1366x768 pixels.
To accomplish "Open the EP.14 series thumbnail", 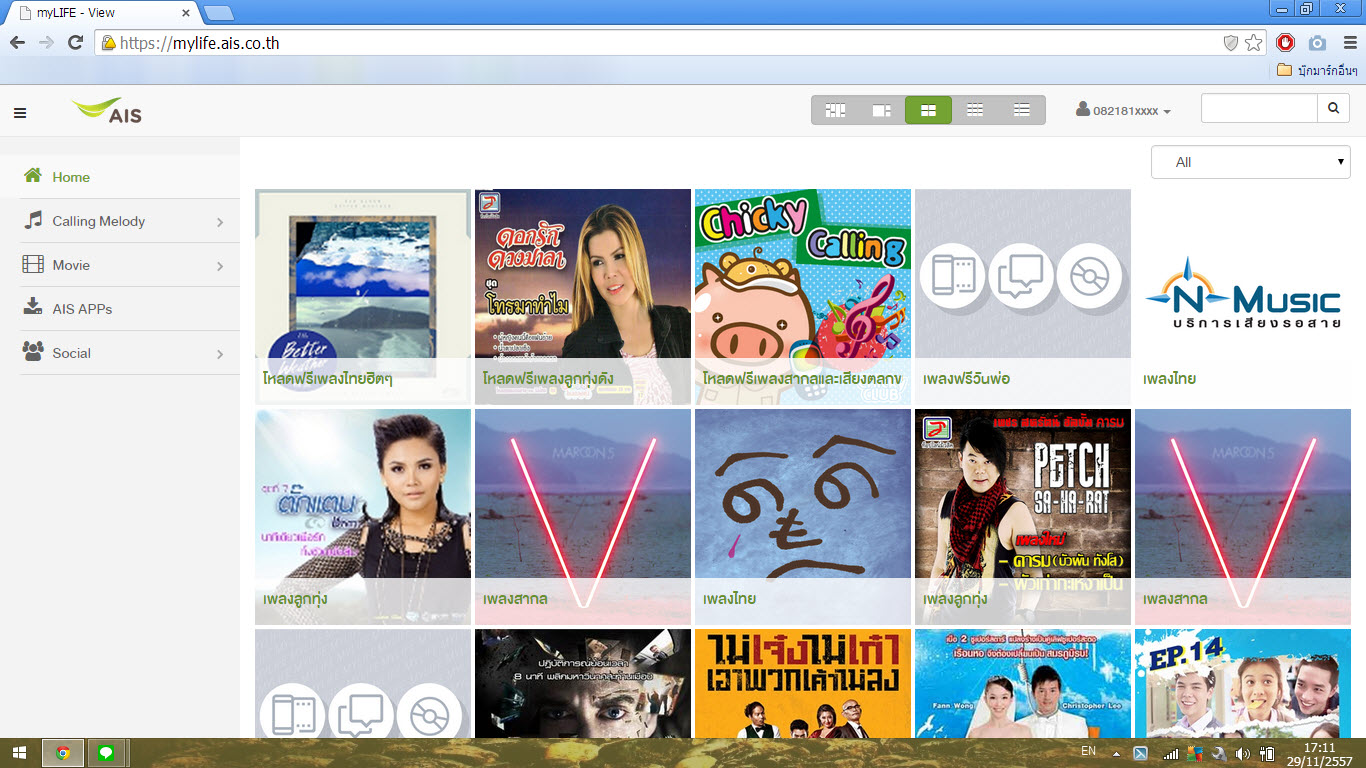I will (x=1243, y=684).
